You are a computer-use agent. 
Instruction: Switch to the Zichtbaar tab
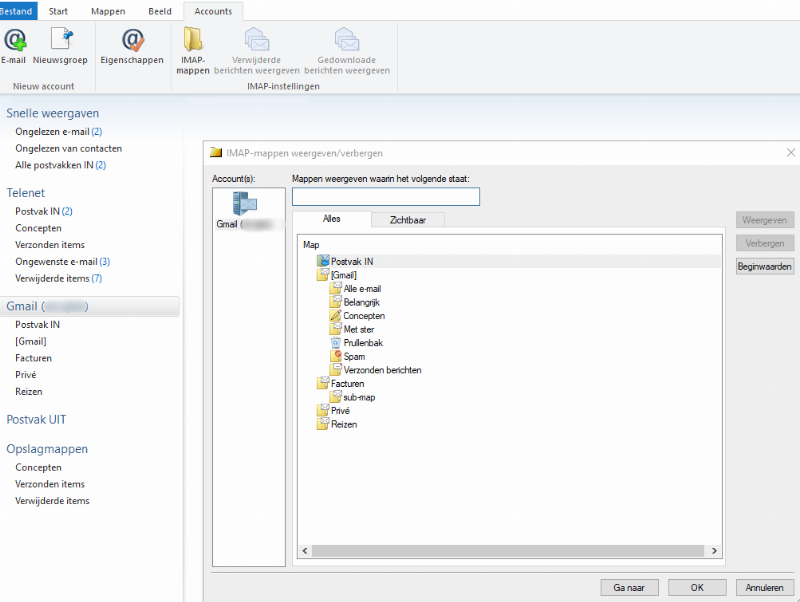[x=407, y=220]
